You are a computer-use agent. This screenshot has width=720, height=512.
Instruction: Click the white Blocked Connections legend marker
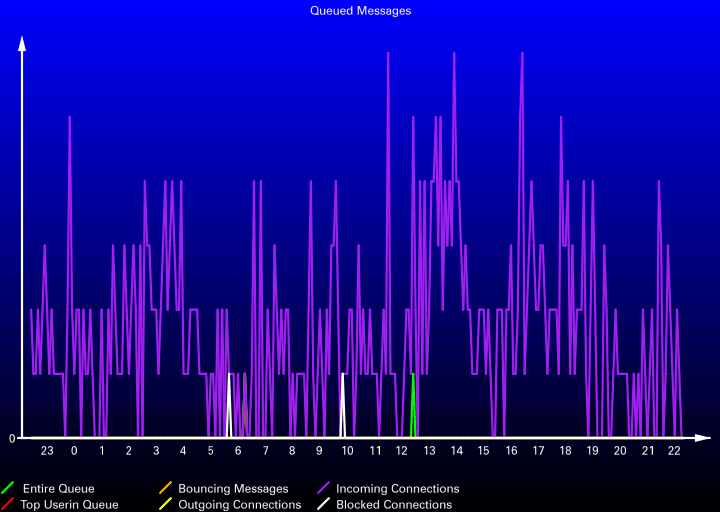[323, 505]
